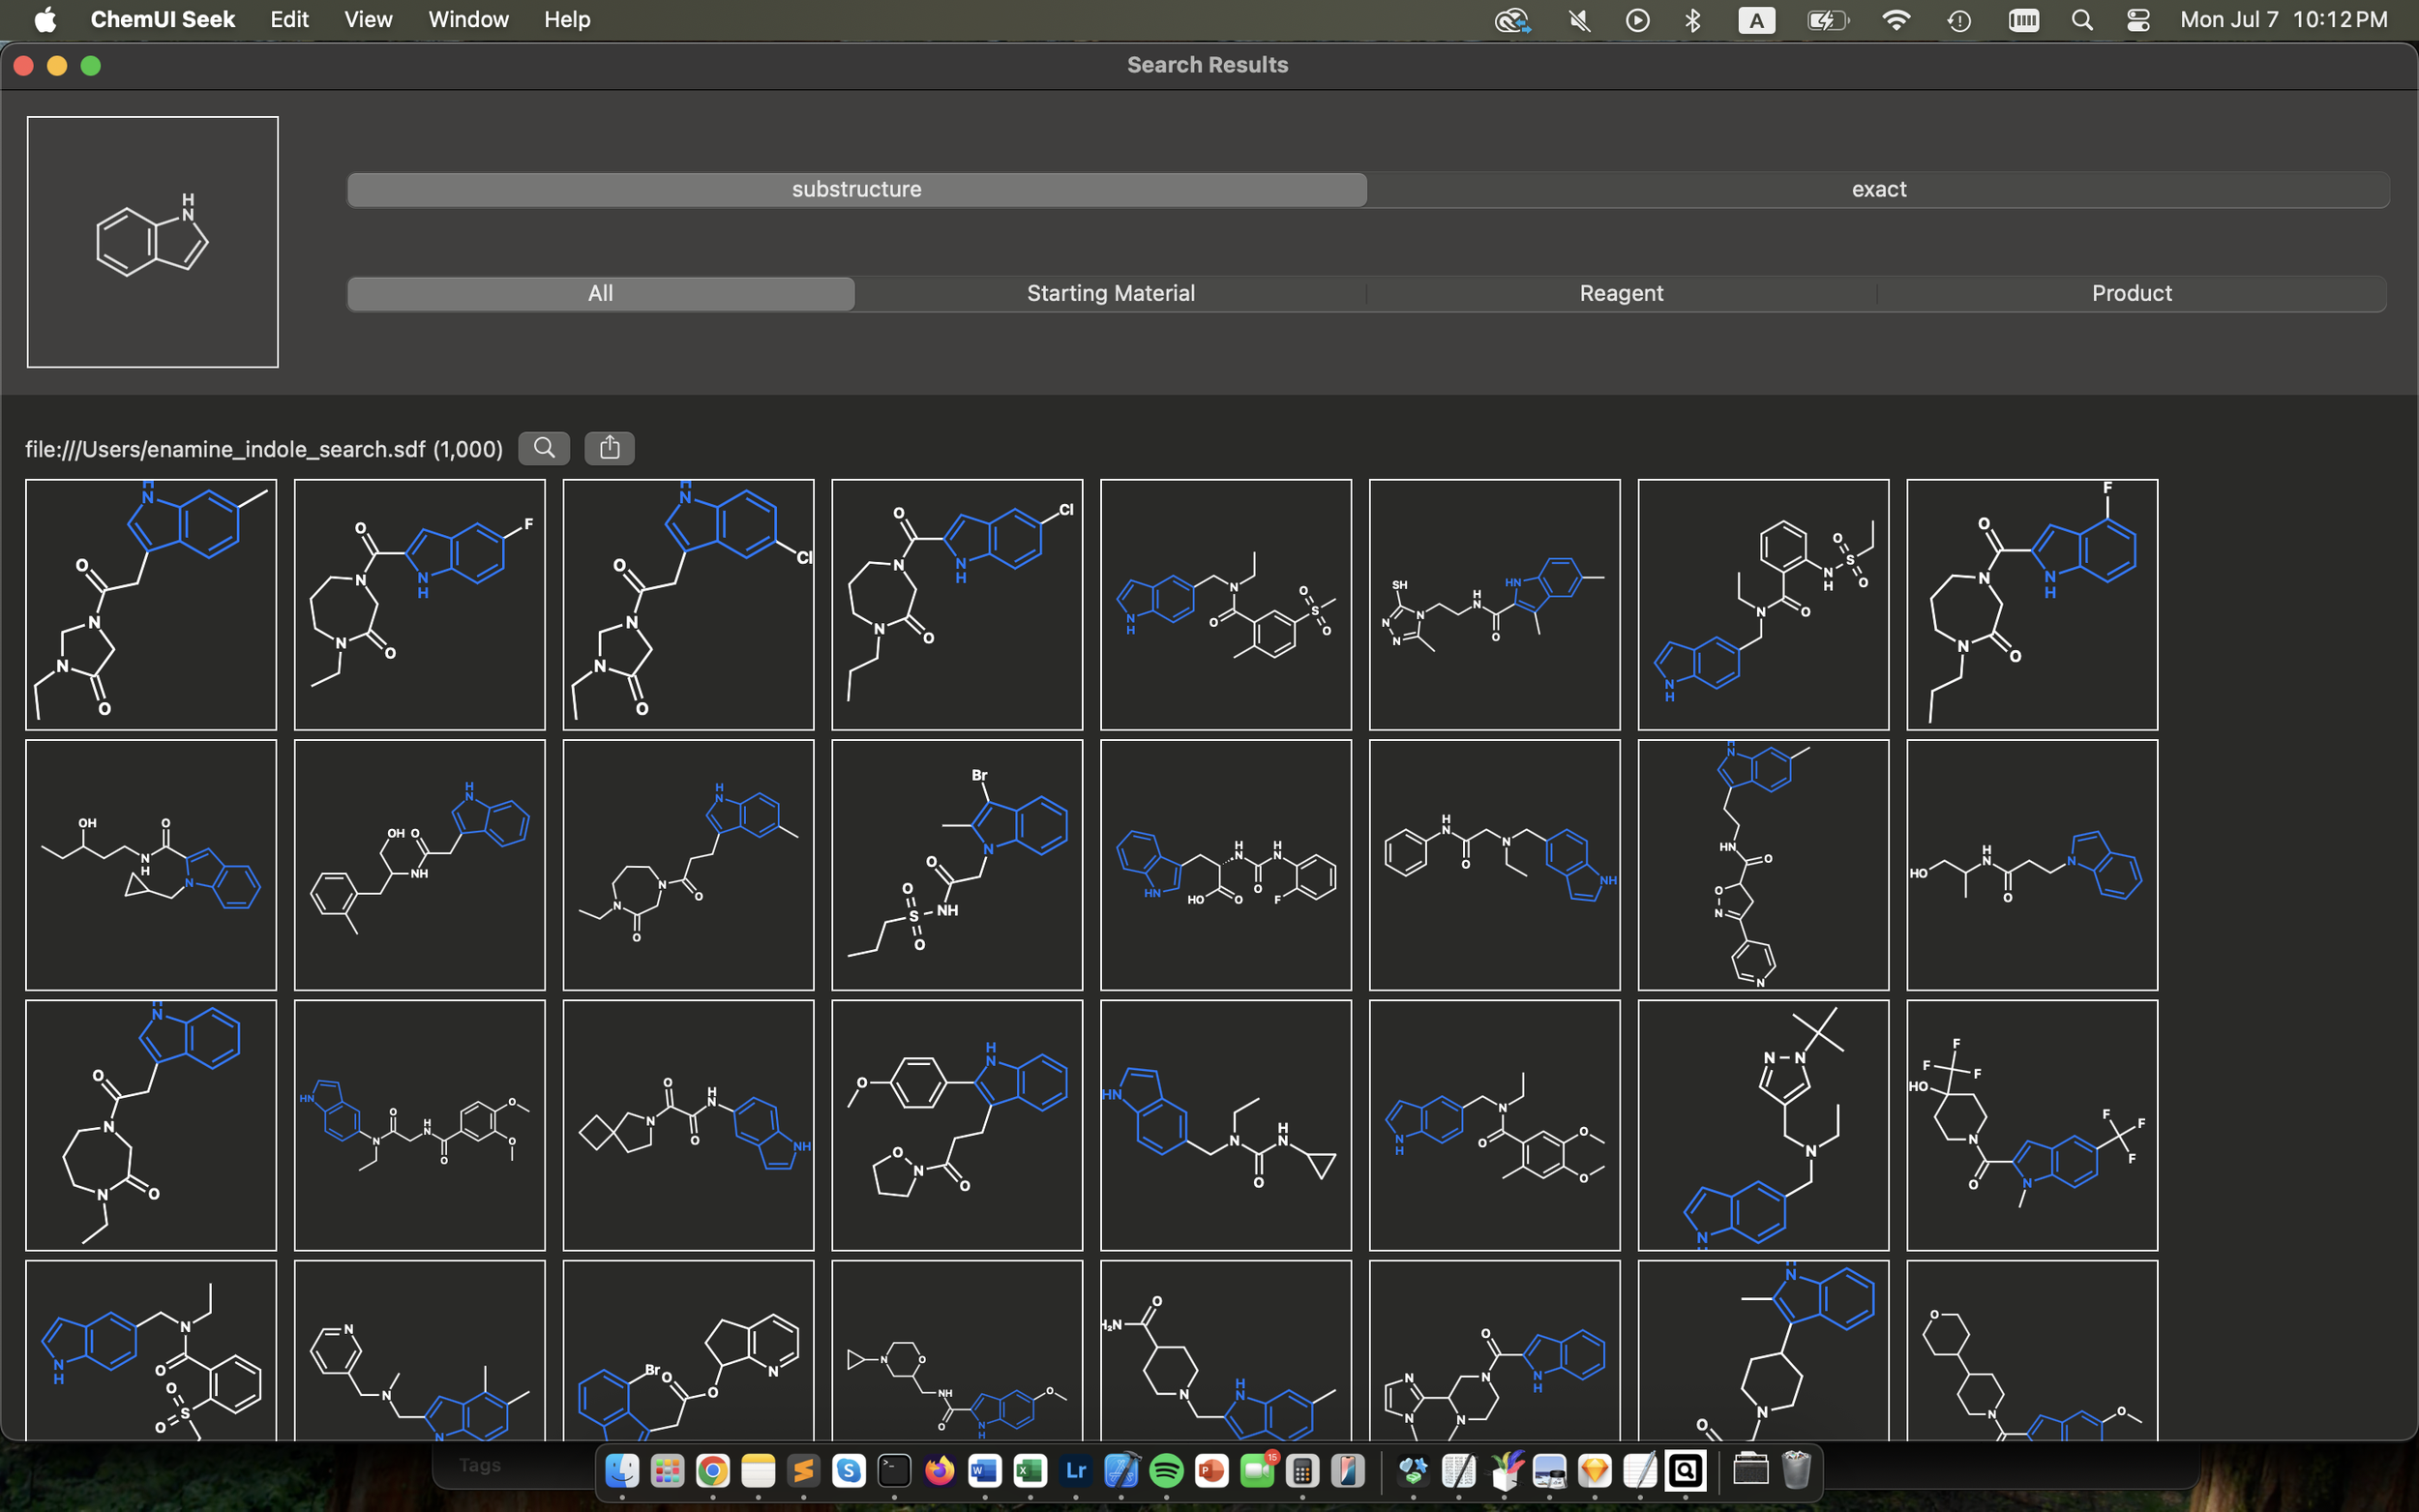Open the View menu
Viewport: 2419px width, 1512px height.
click(x=368, y=20)
